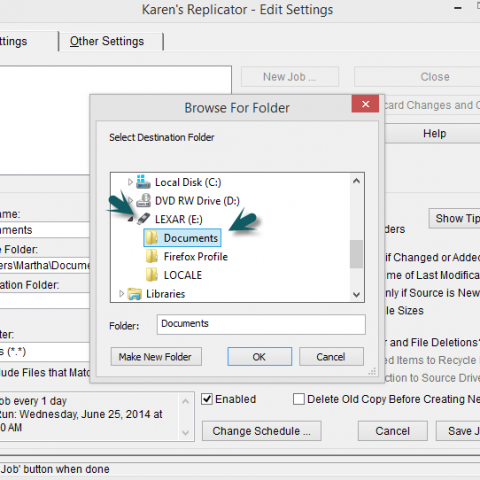The image size is (480, 480).
Task: Click the folder tree scroll up arrow
Action: [x=356, y=181]
